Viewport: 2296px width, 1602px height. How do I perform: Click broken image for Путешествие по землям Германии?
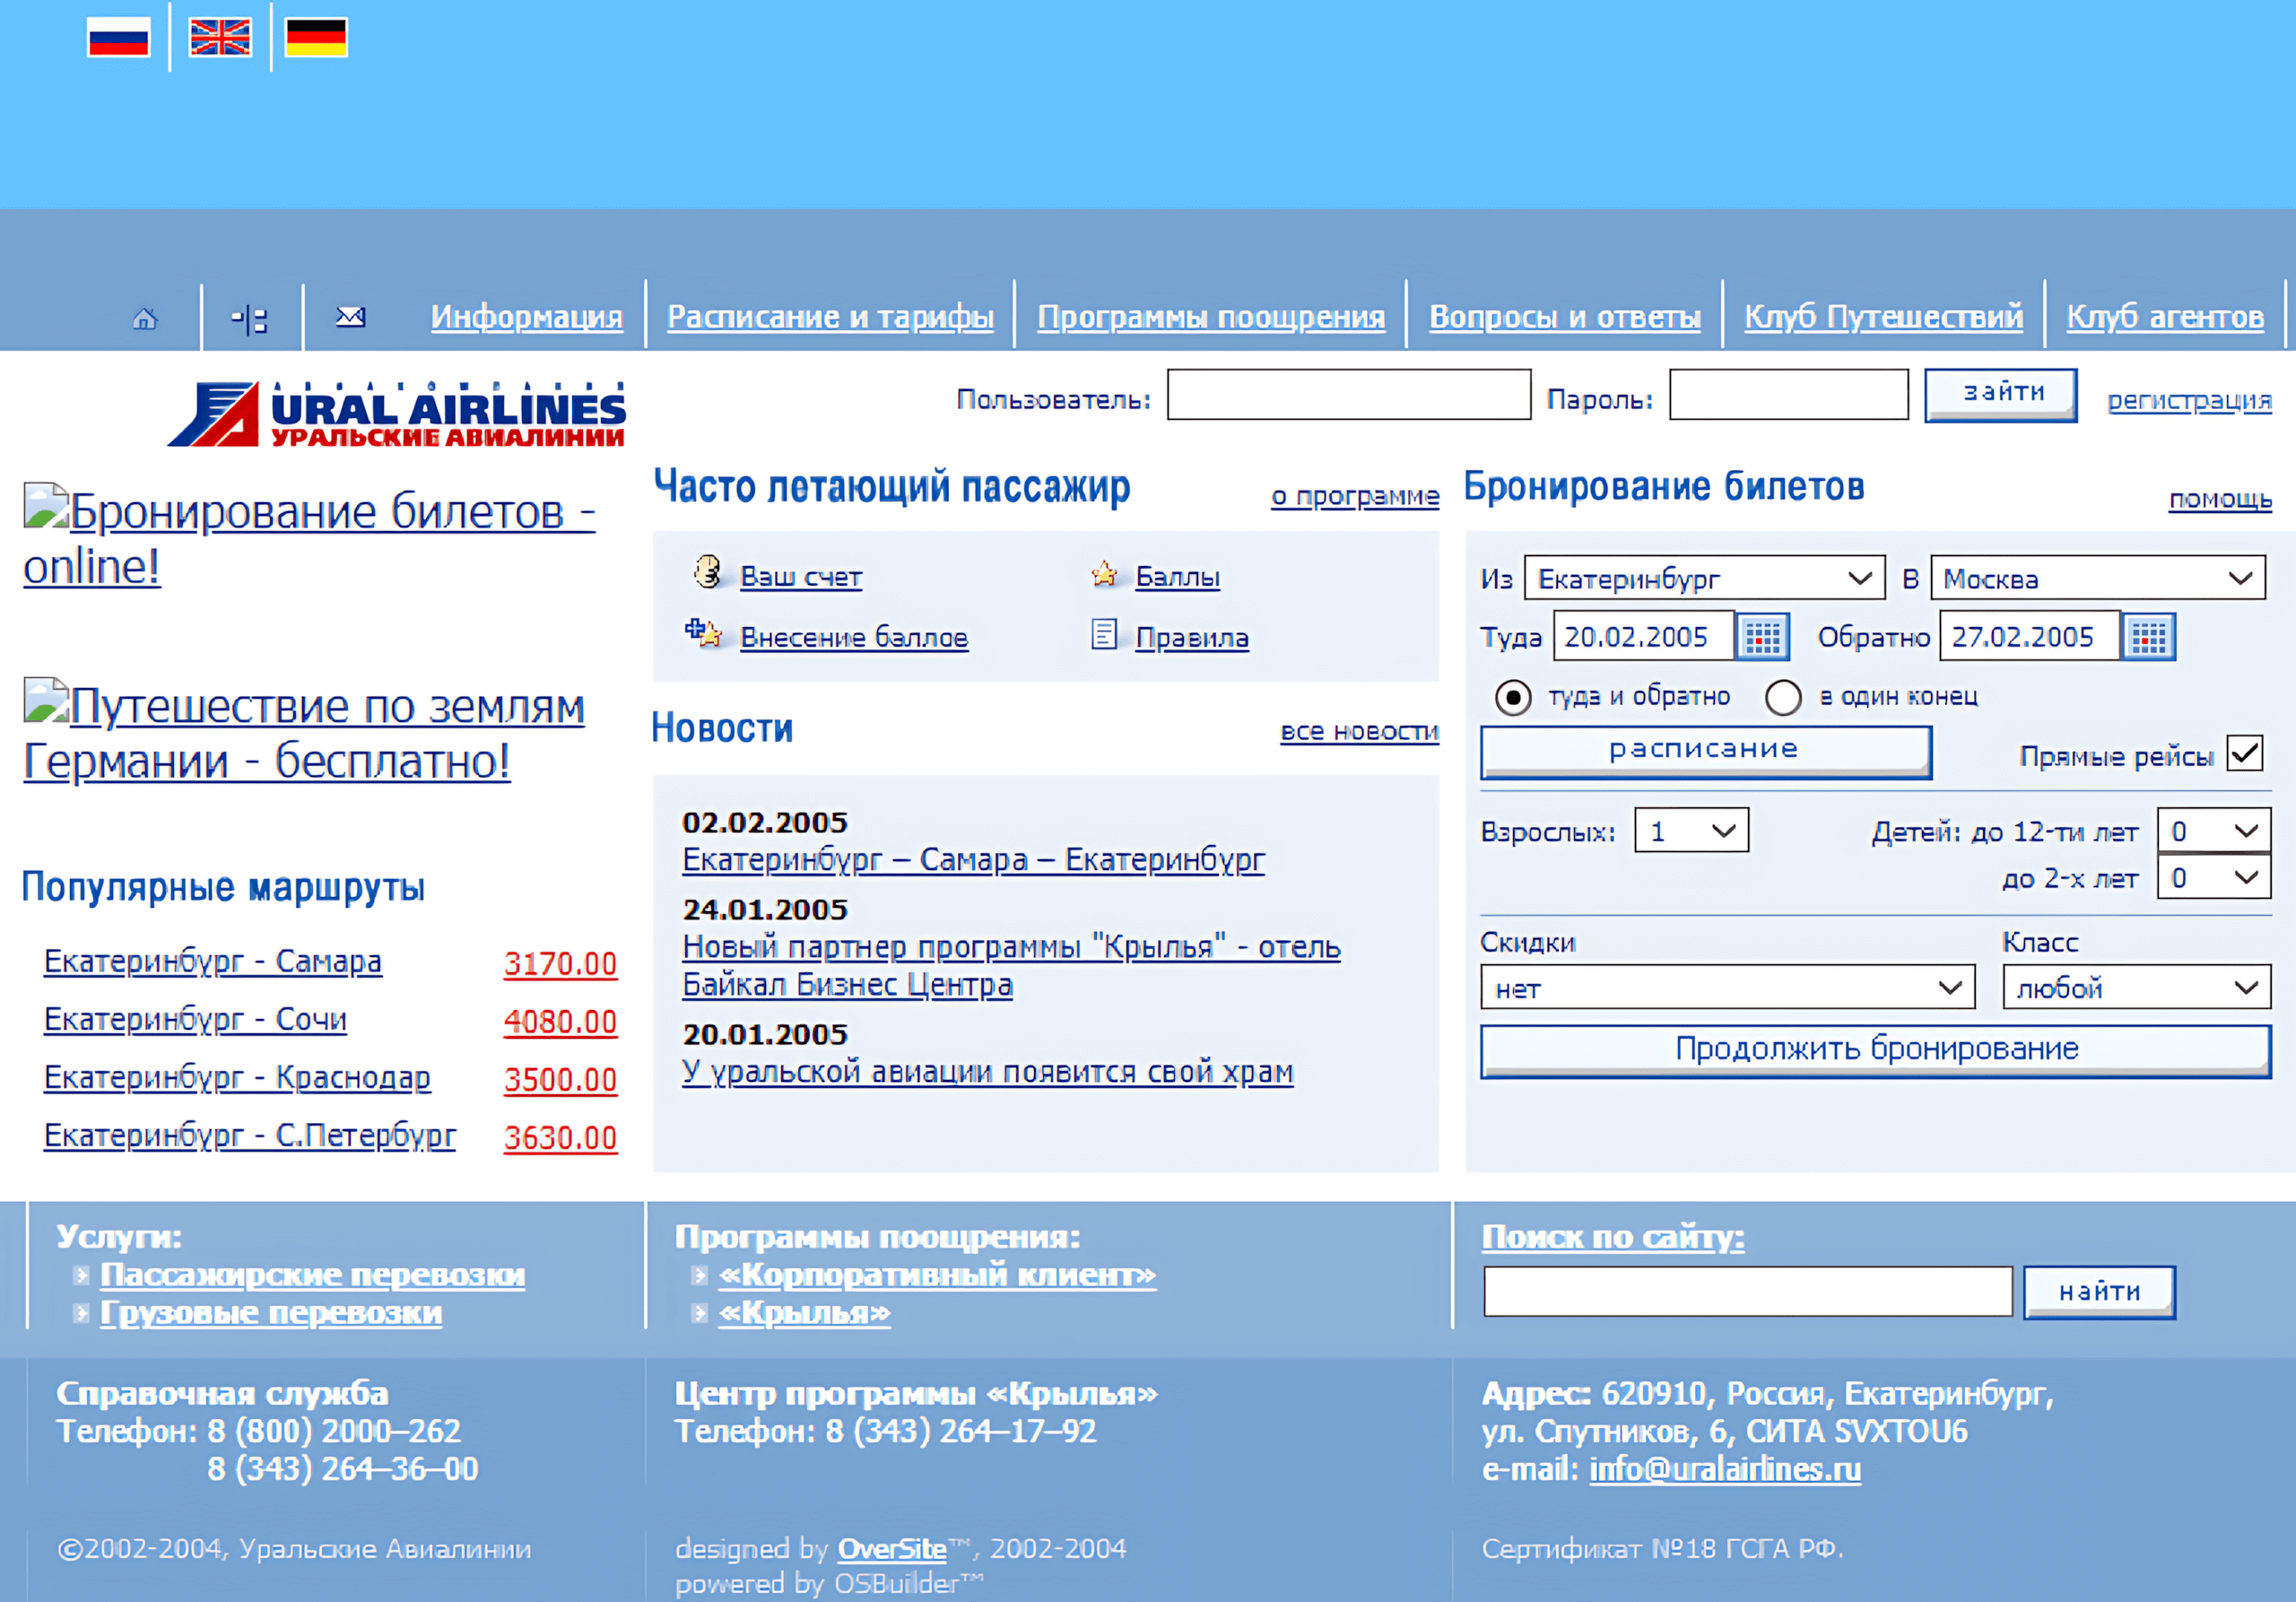[46, 700]
